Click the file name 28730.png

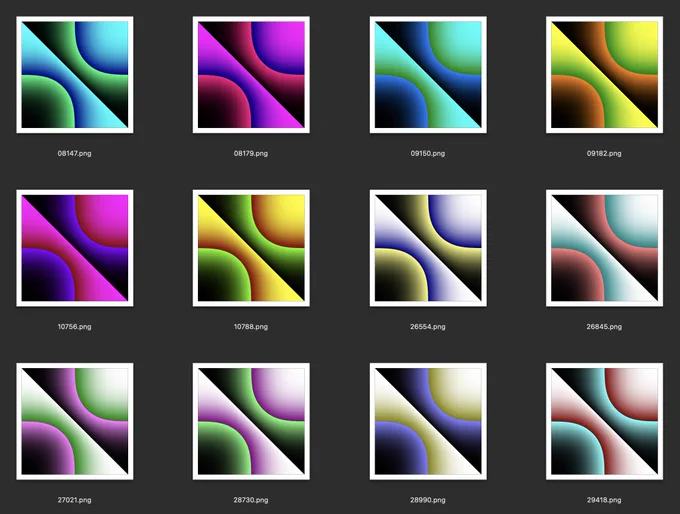251,500
